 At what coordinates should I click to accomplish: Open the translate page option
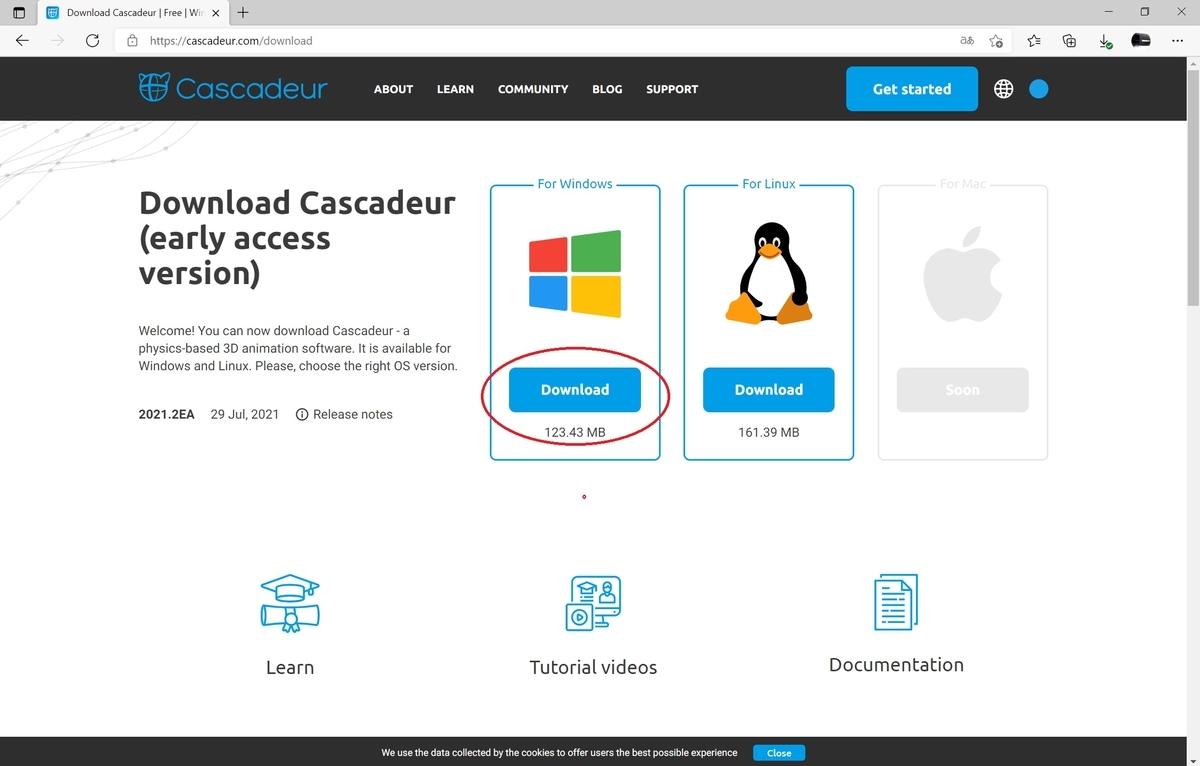click(x=967, y=41)
